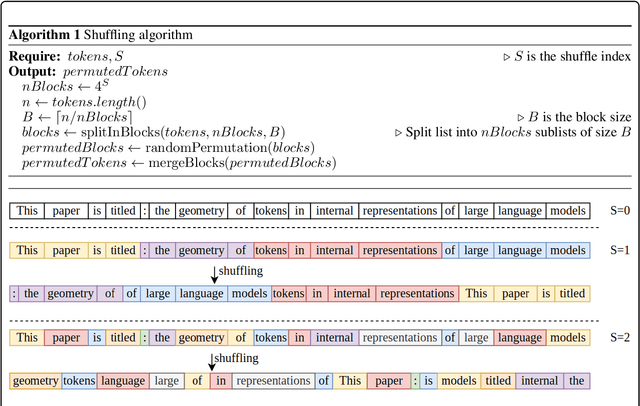The width and height of the screenshot is (640, 406).
Task: Click the "This" token in the S=0 row
Action: click(x=27, y=211)
